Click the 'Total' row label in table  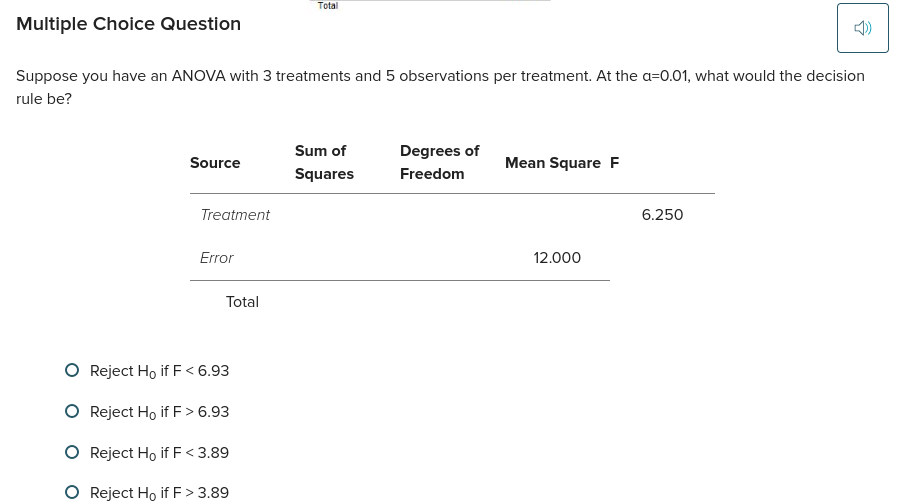click(242, 302)
